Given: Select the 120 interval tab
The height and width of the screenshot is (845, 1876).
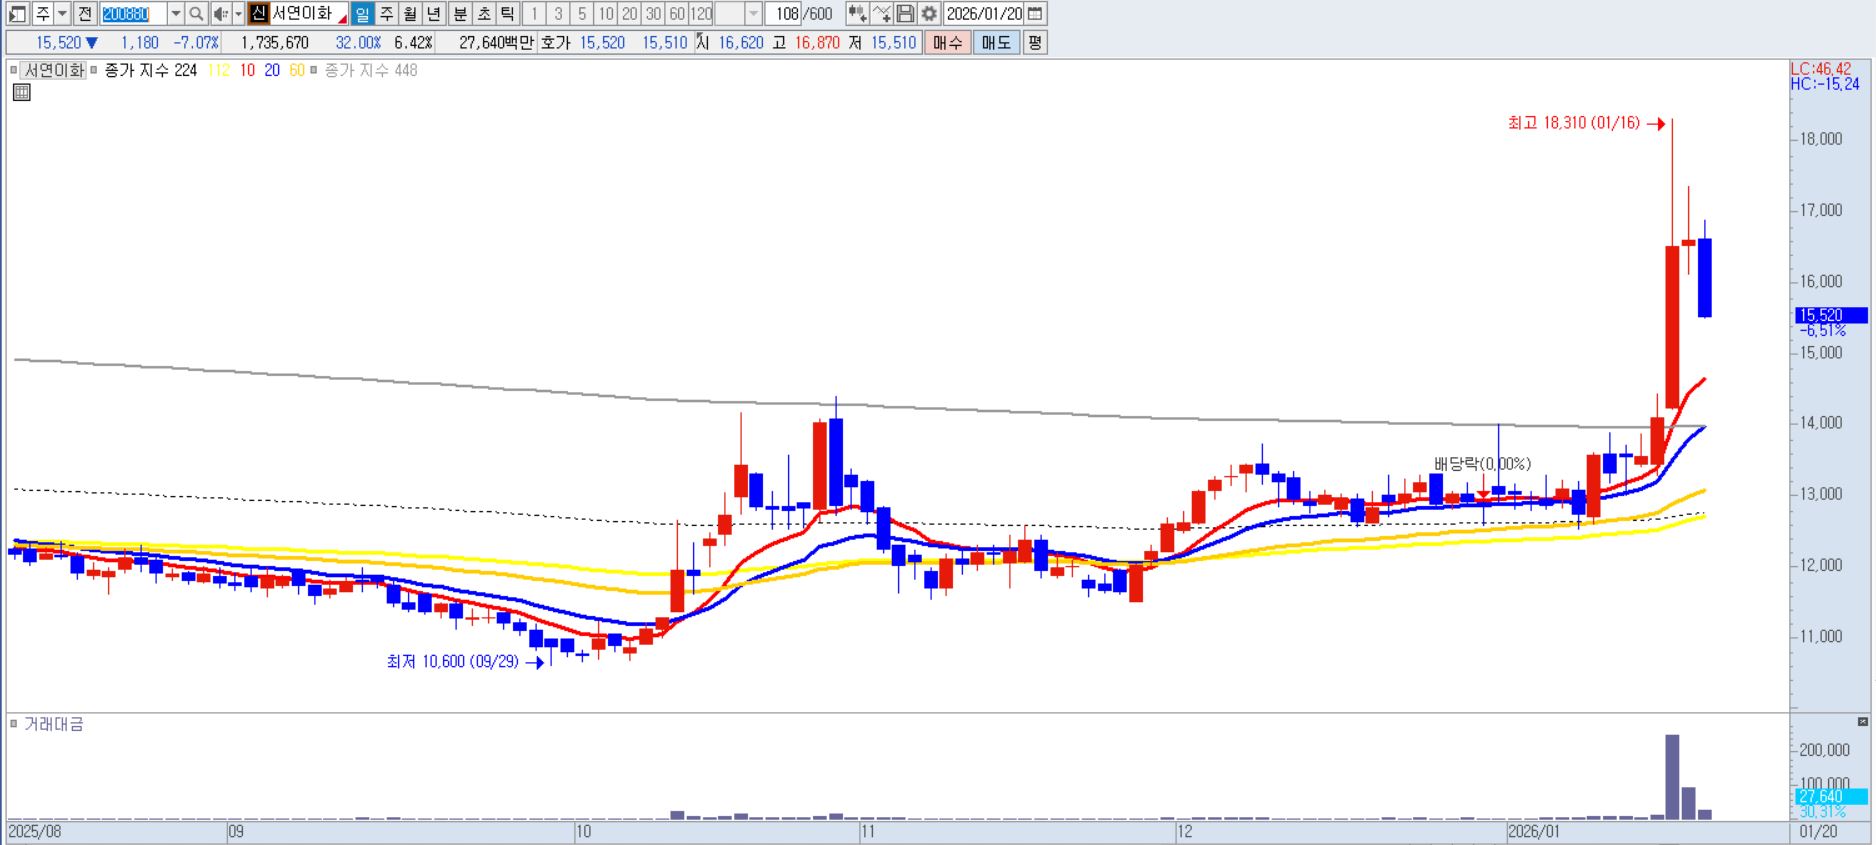Looking at the screenshot, I should coord(701,14).
